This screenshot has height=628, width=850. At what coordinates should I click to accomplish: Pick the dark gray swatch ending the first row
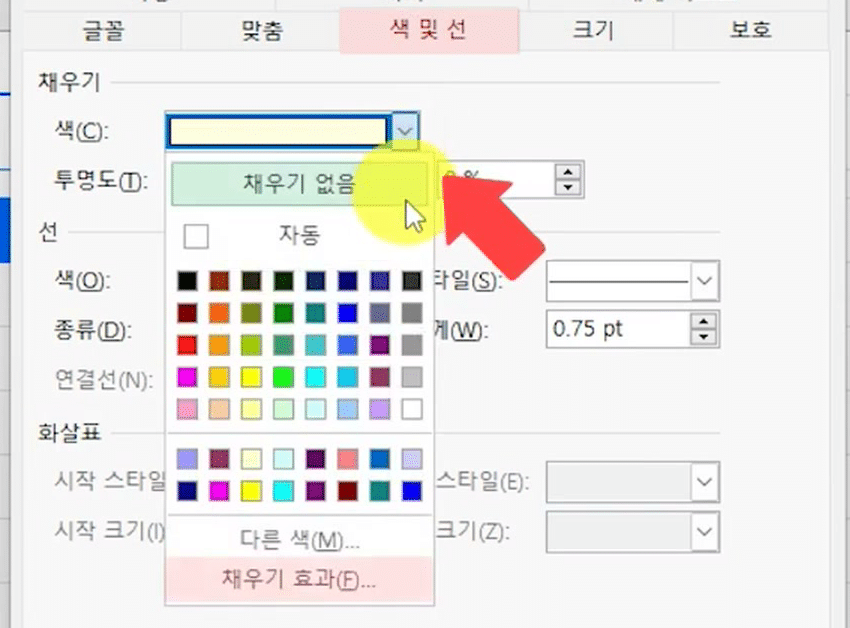pyautogui.click(x=412, y=281)
